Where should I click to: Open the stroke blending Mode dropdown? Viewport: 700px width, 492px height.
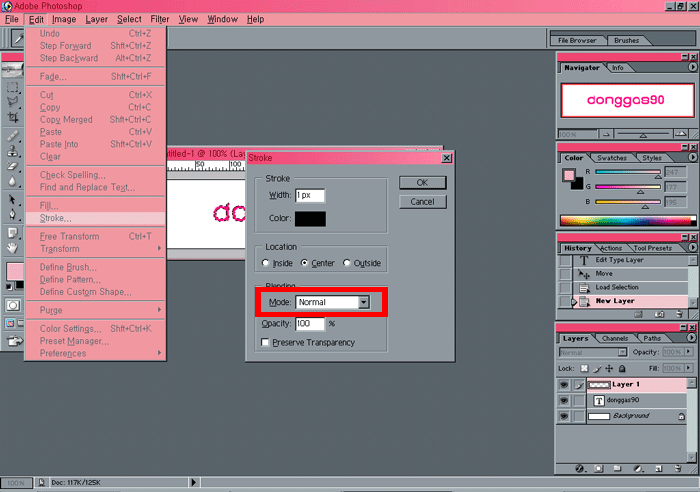point(364,302)
